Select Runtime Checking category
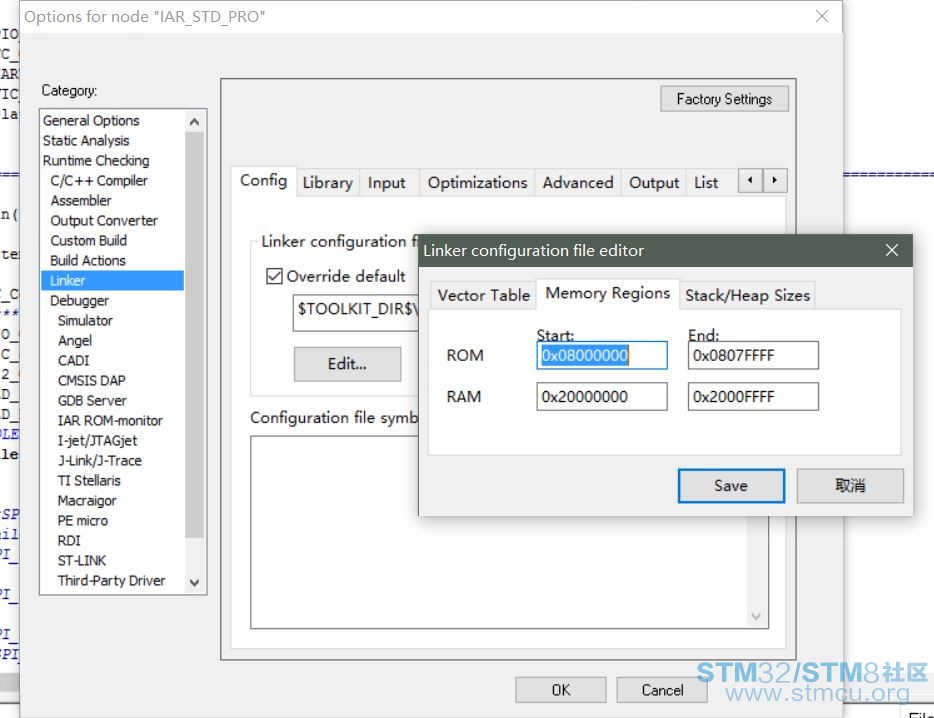Screen dimensions: 934x718 pos(96,160)
